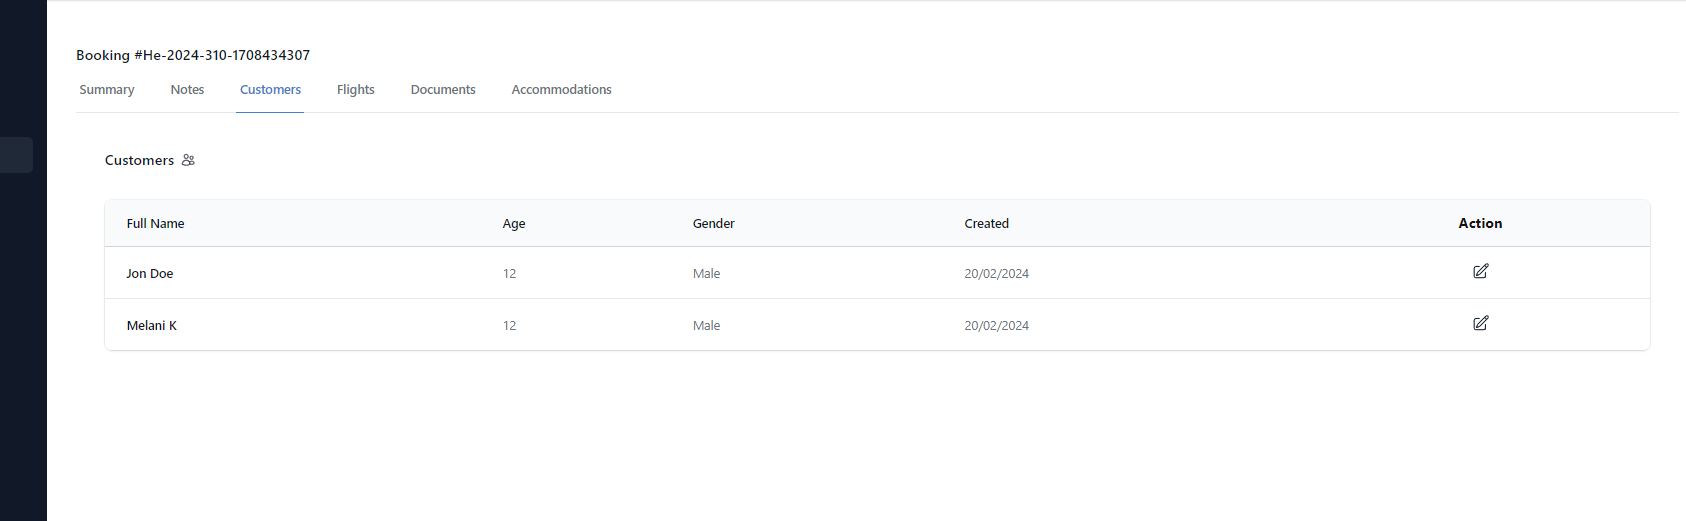The width and height of the screenshot is (1686, 521).
Task: Click the Age column header
Action: [514, 224]
